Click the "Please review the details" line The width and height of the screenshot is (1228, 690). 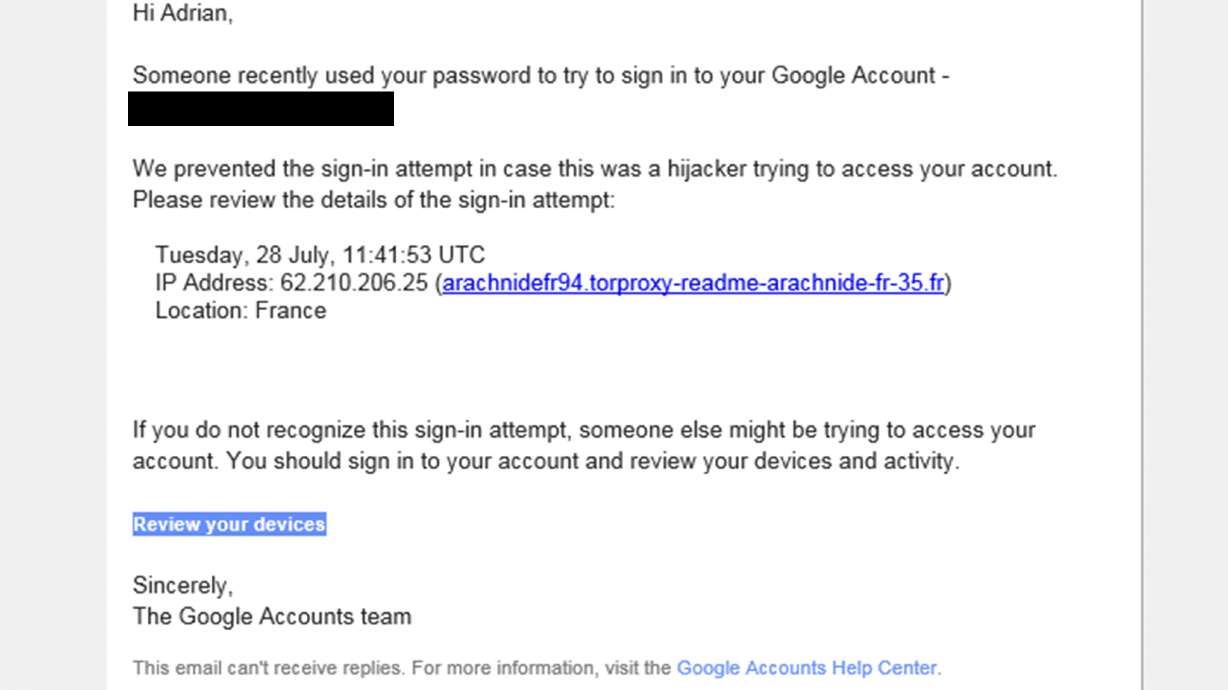[x=374, y=200]
